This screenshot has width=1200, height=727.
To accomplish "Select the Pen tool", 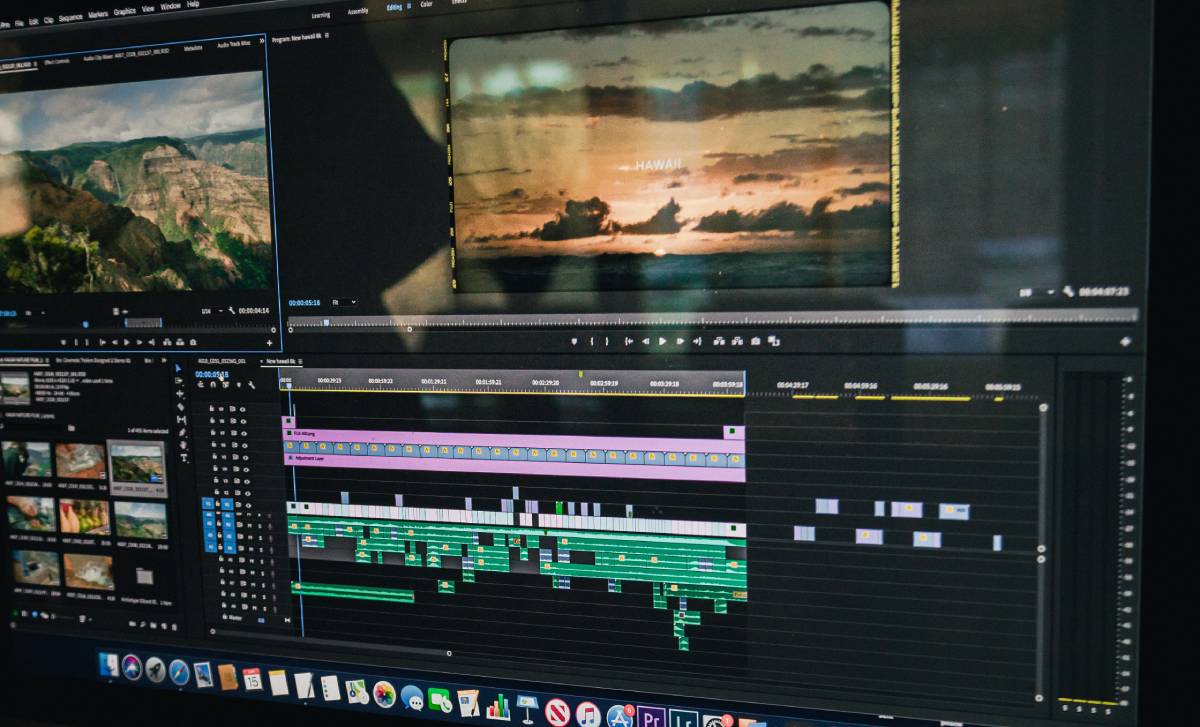I will [182, 432].
